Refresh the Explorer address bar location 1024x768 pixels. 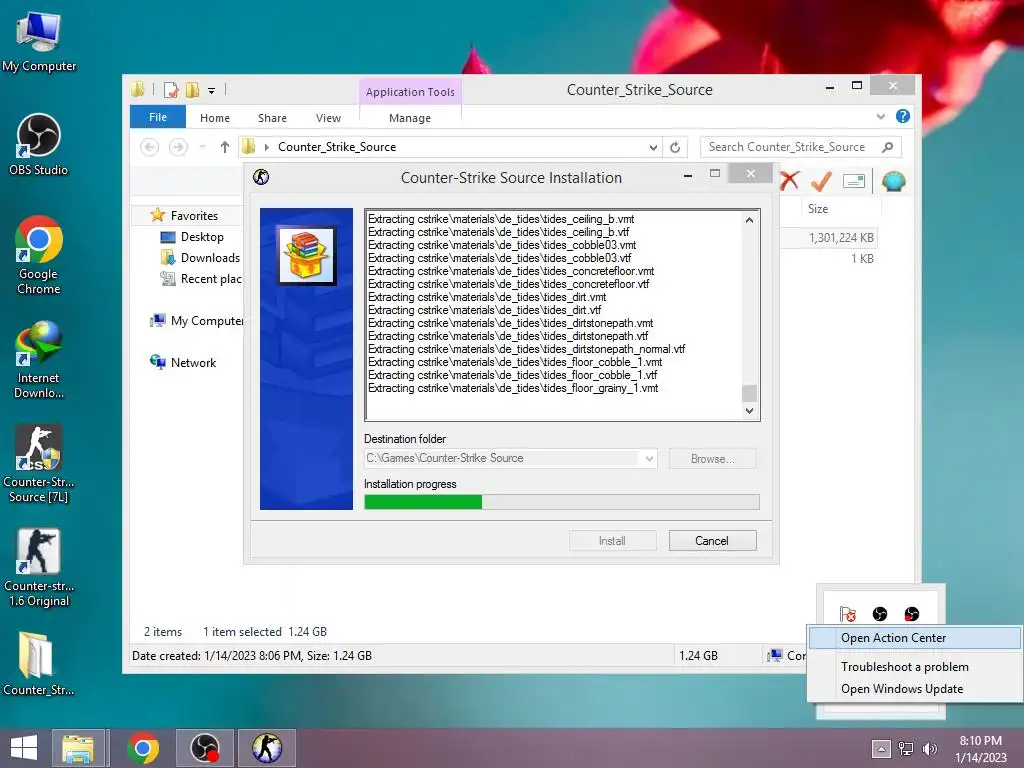[675, 147]
